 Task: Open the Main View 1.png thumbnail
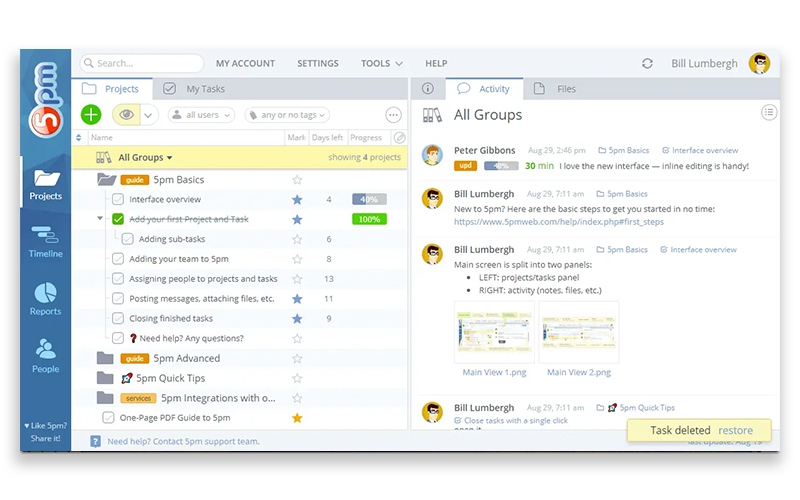(x=494, y=333)
